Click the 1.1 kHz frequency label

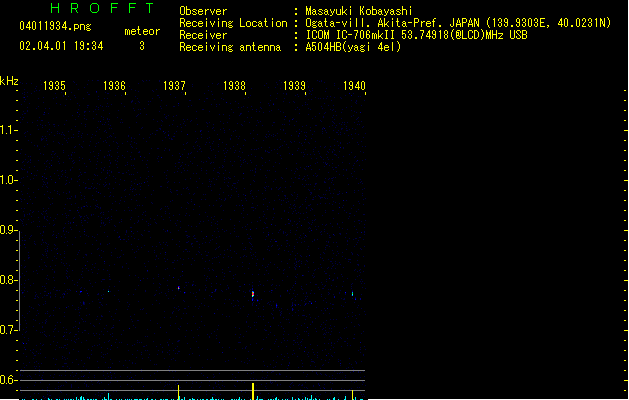pyautogui.click(x=7, y=130)
